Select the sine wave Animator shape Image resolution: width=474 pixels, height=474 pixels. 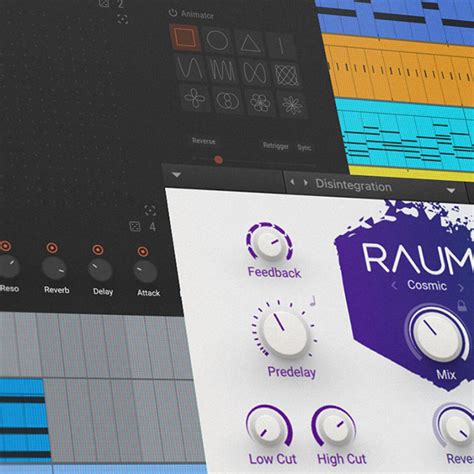click(190, 68)
